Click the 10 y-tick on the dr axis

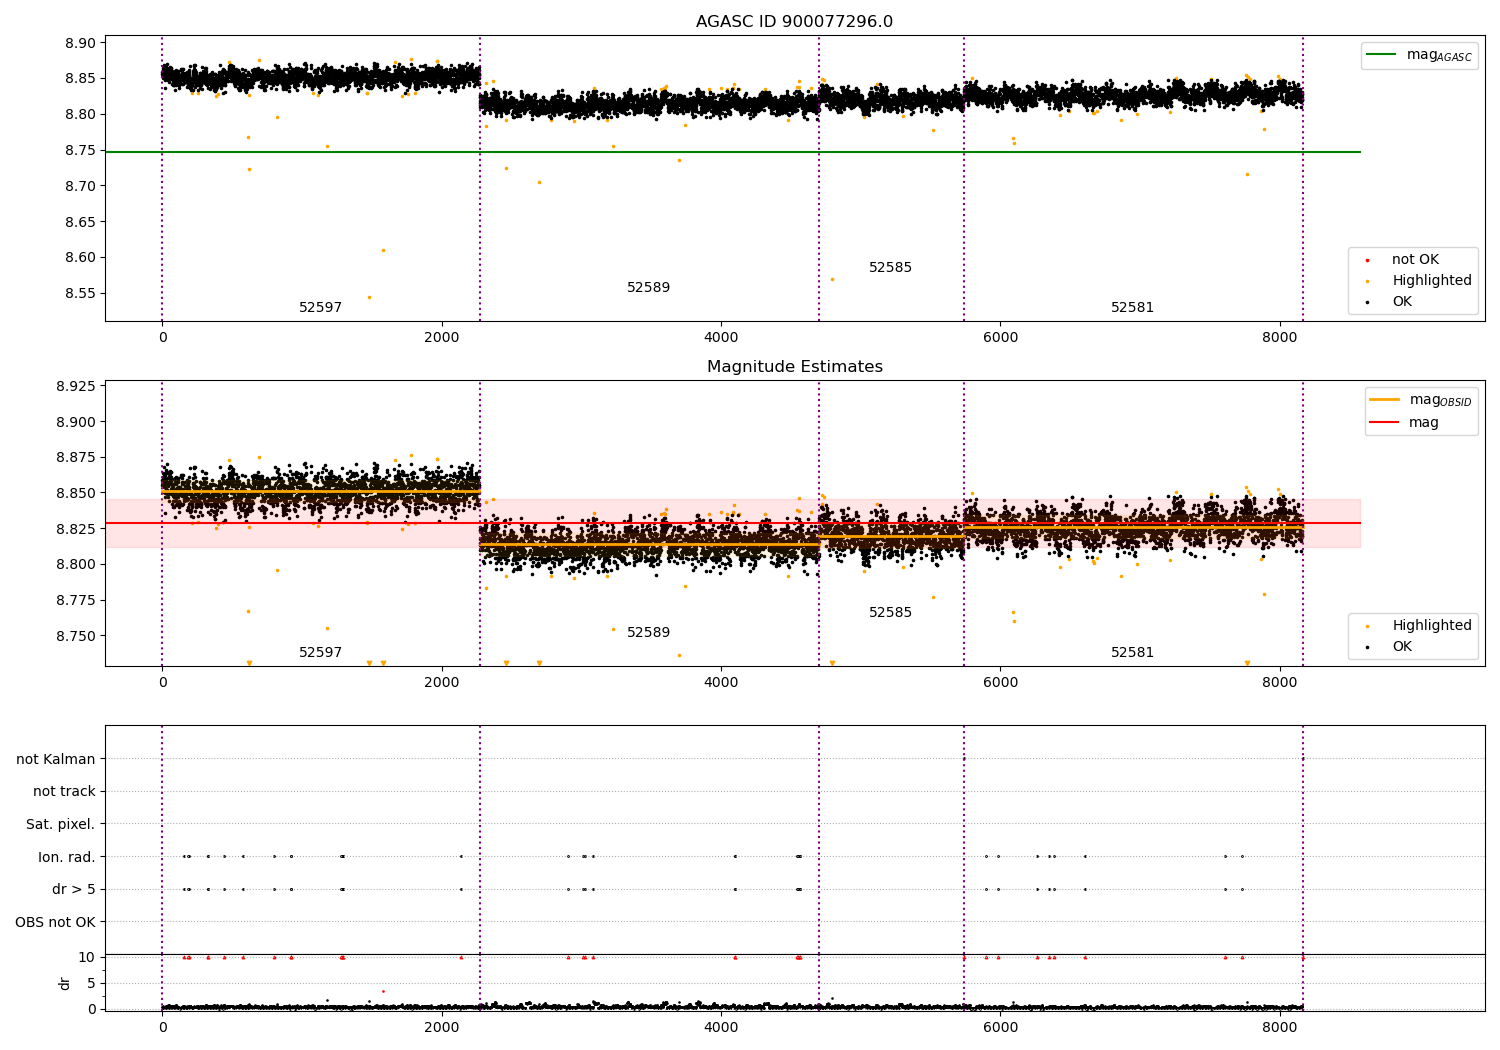click(87, 958)
